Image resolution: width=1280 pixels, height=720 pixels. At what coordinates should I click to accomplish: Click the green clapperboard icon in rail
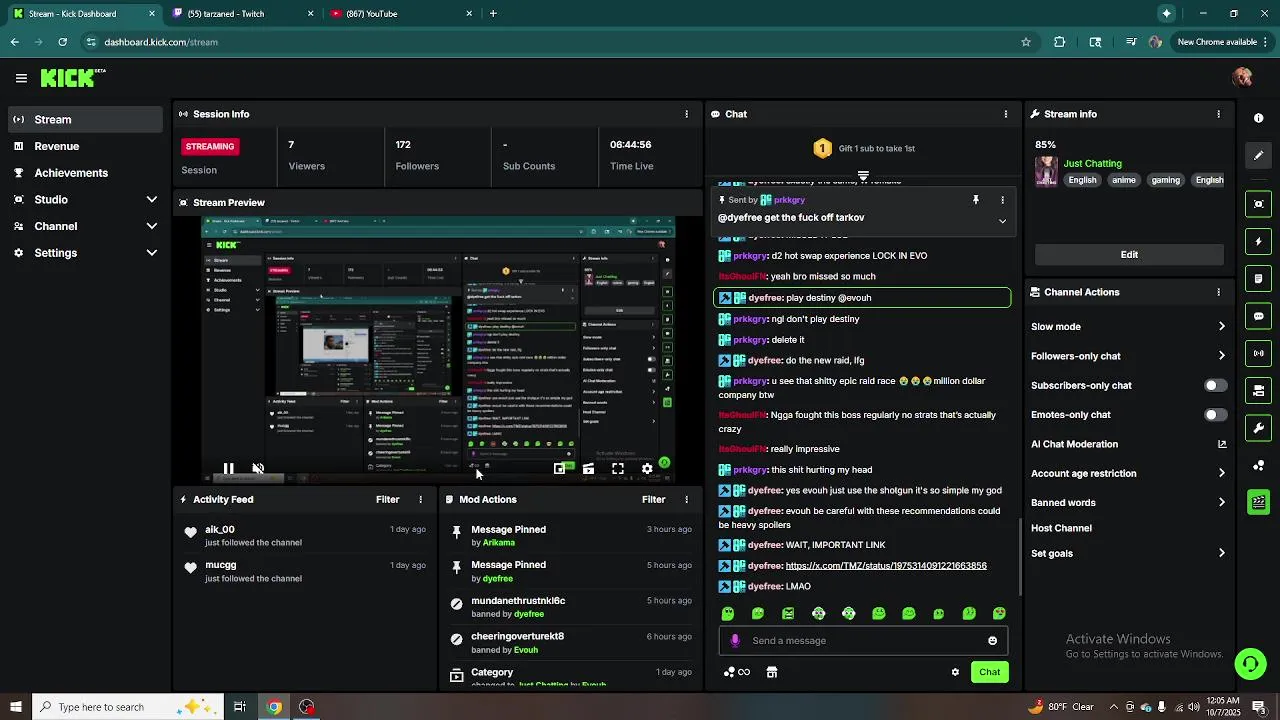(1258, 502)
